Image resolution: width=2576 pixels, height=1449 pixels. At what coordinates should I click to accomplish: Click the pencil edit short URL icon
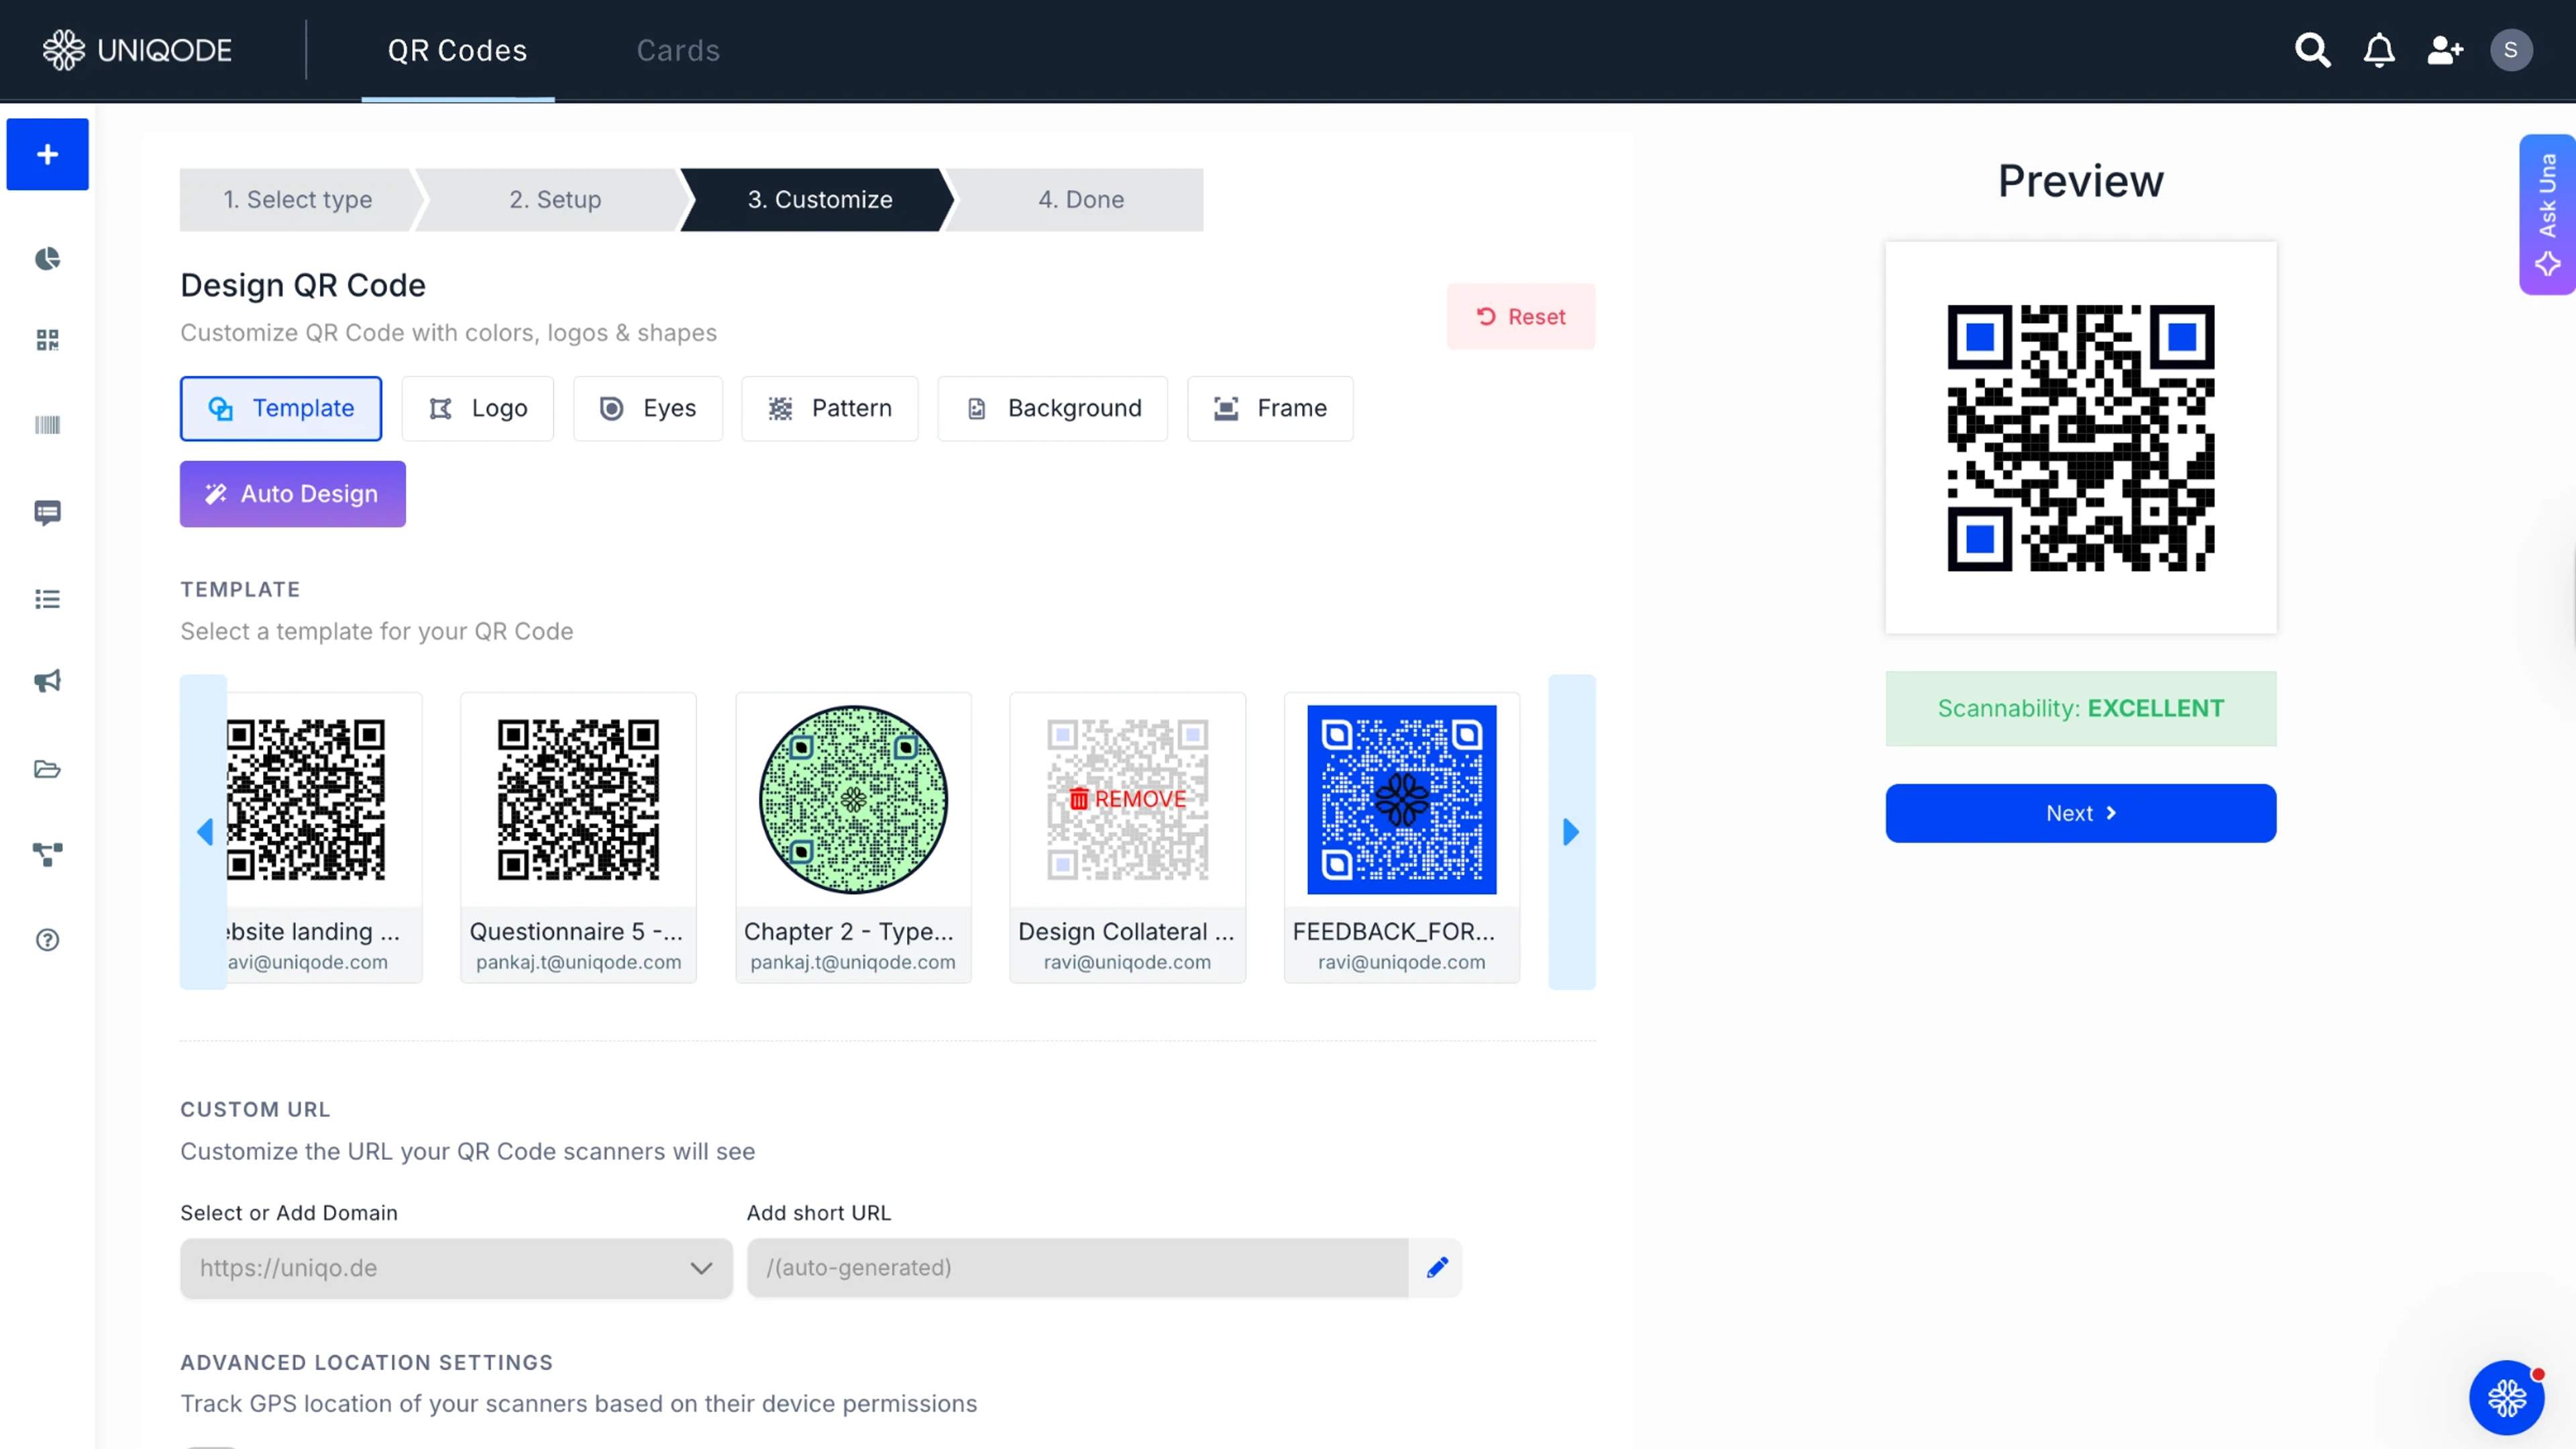coord(1437,1267)
